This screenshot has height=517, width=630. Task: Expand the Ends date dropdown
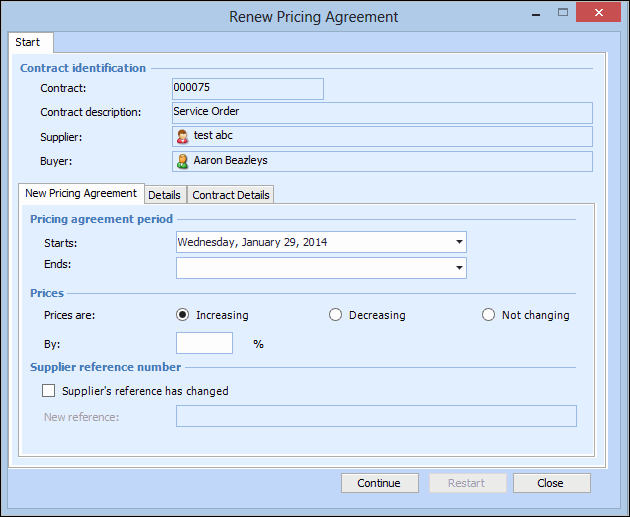click(x=458, y=268)
